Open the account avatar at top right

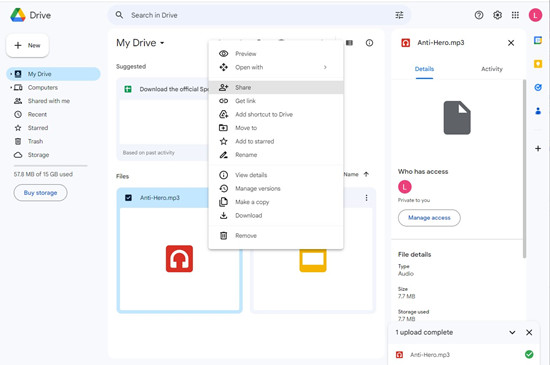click(x=535, y=15)
